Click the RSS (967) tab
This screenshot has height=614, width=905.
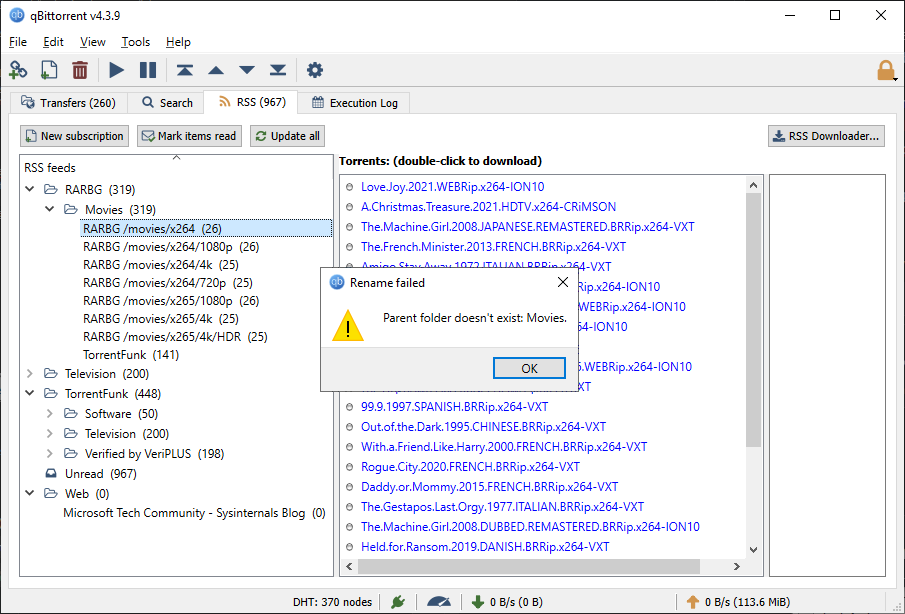(x=252, y=102)
